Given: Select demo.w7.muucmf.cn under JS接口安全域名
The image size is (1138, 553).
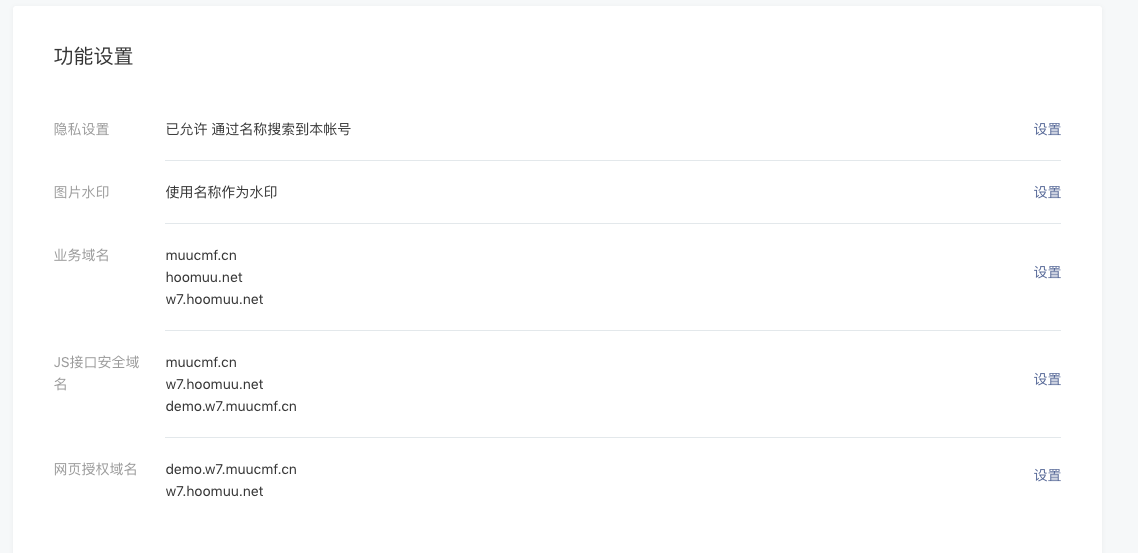Looking at the screenshot, I should tap(231, 406).
